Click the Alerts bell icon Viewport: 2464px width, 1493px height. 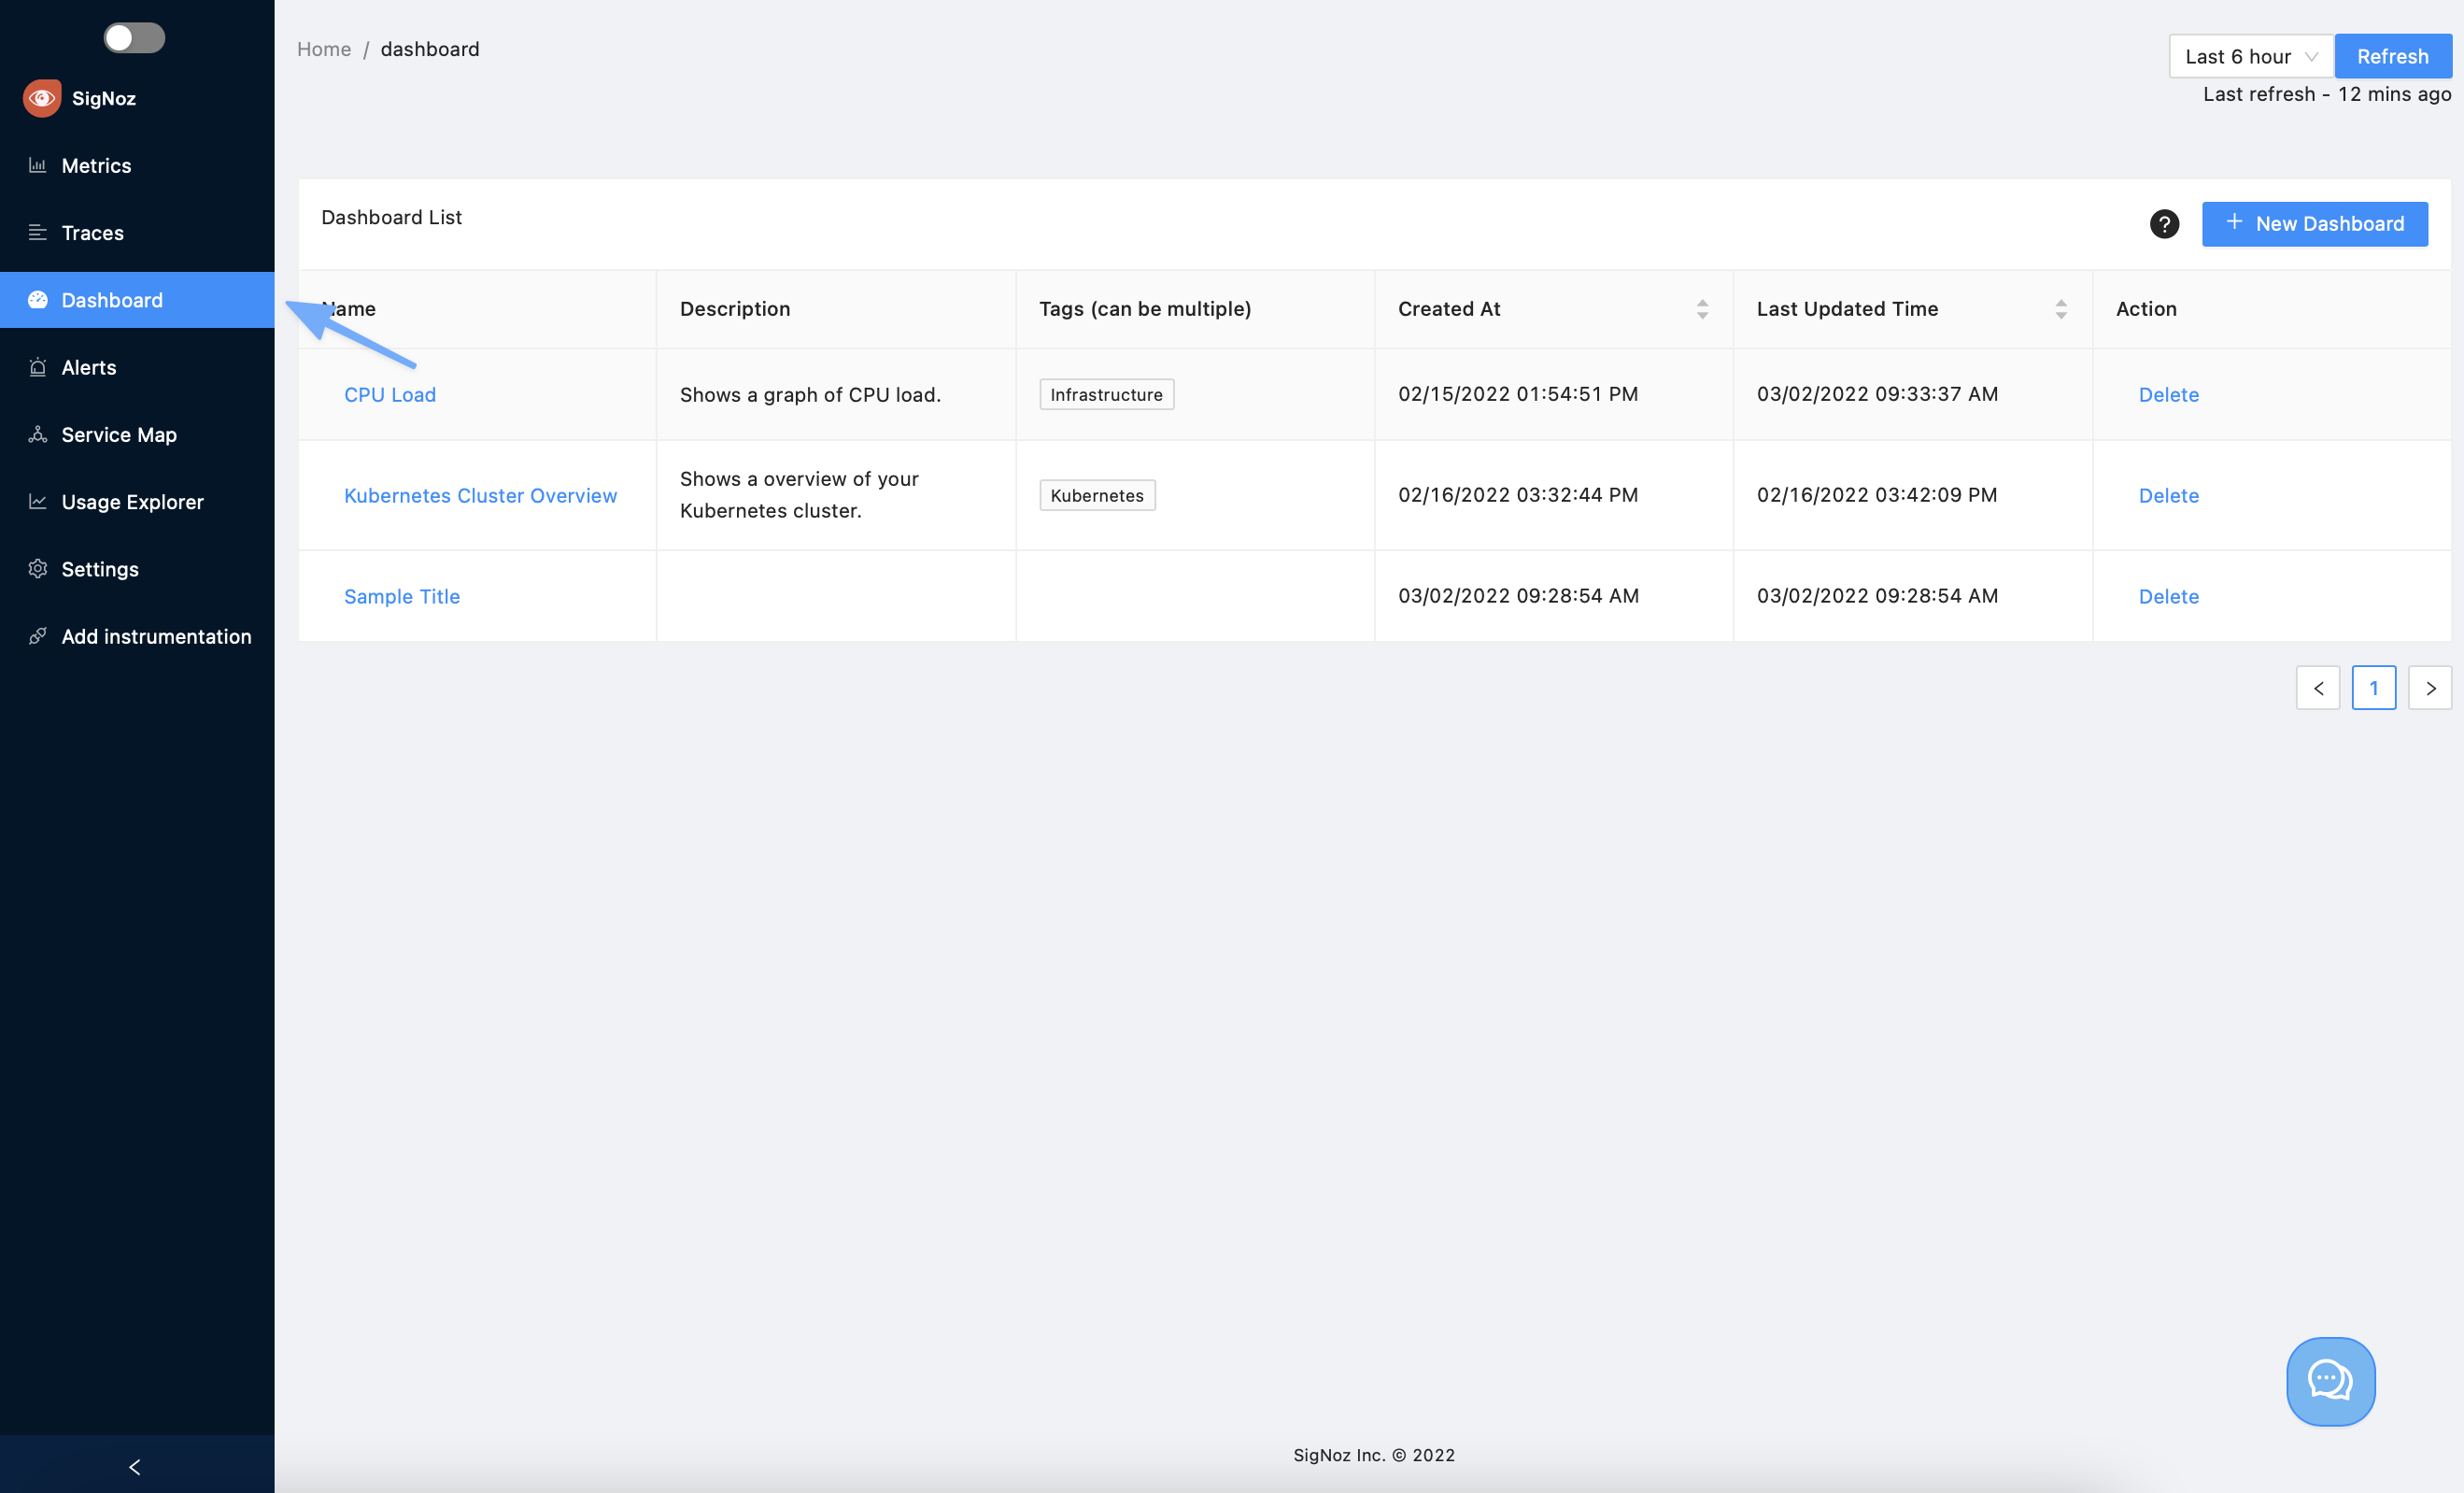[x=38, y=367]
